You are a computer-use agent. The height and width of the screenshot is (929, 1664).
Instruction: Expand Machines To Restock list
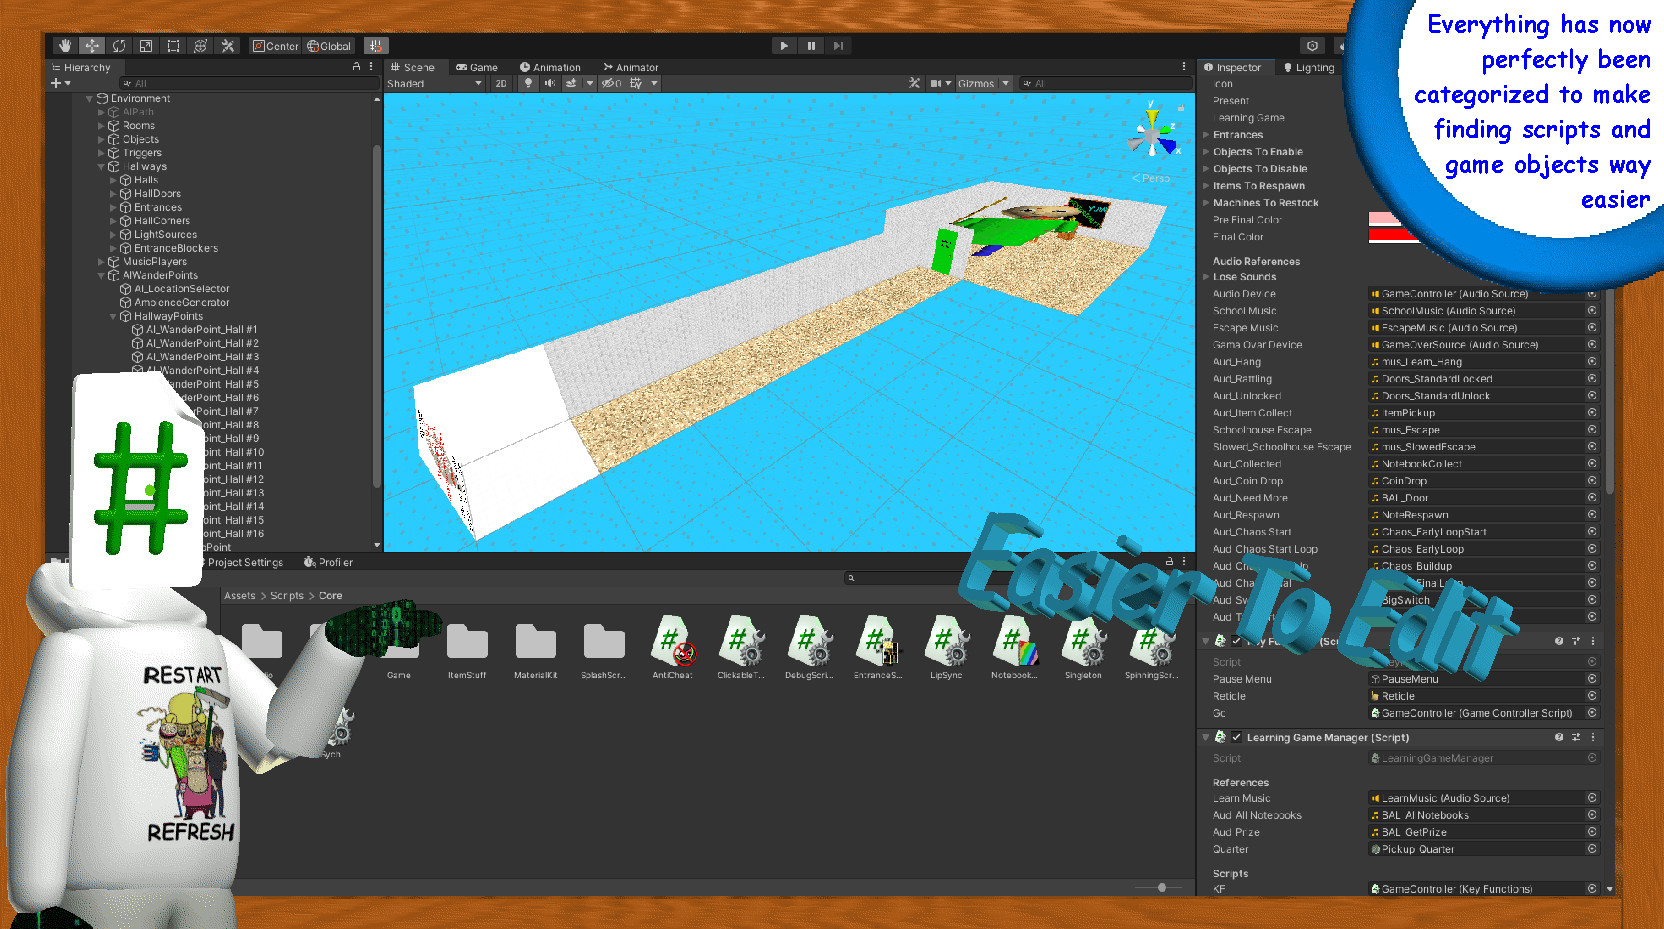[1206, 203]
